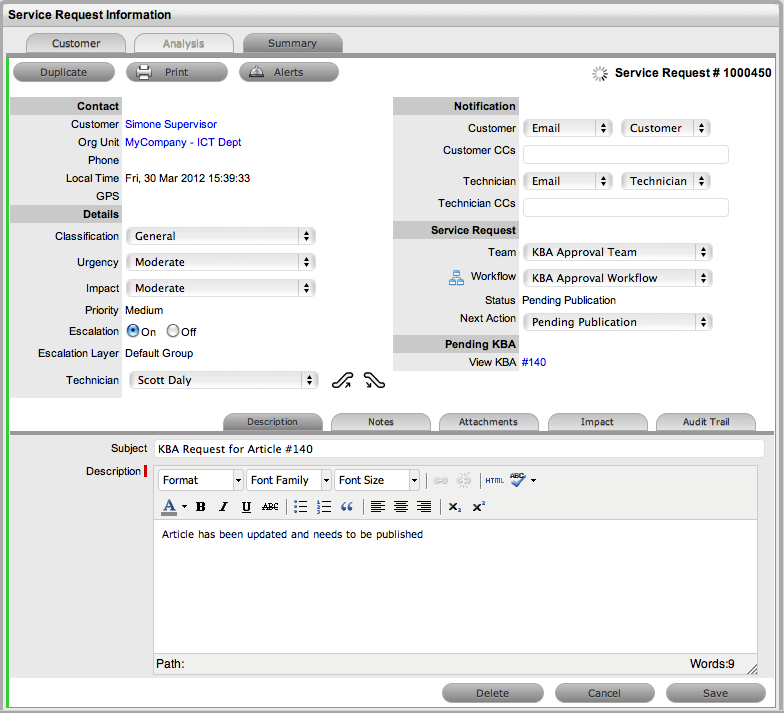Click the Subject input field

pyautogui.click(x=460, y=448)
